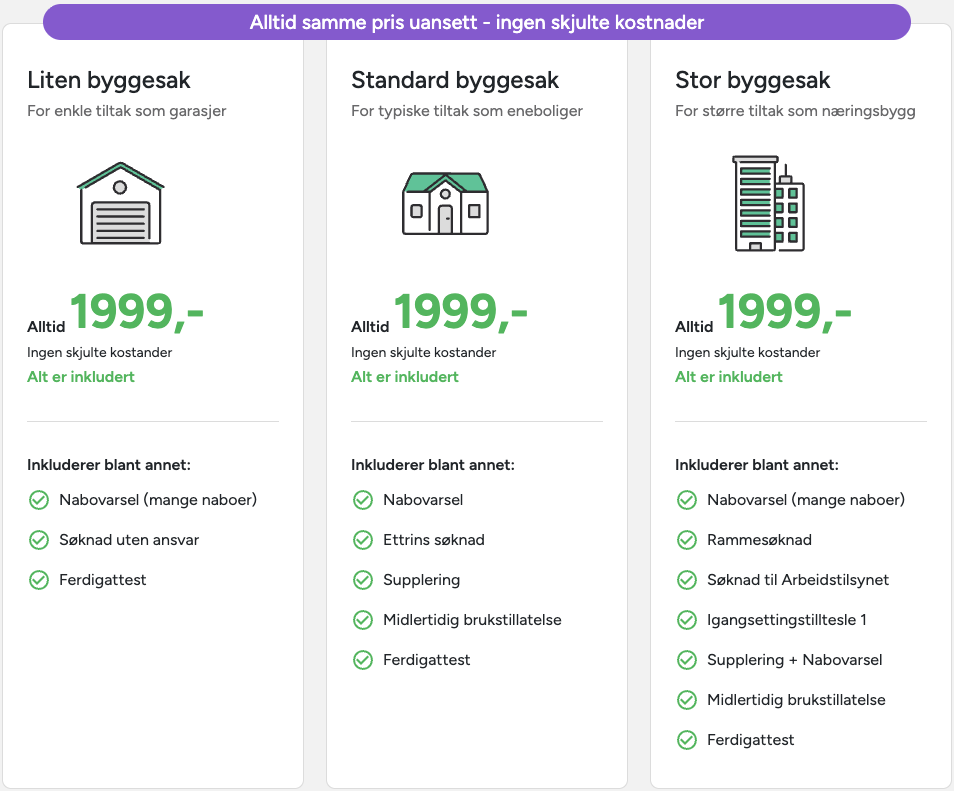The width and height of the screenshot is (954, 791).
Task: Click 'Alt er inkludert' in Standard byggesak card
Action: click(405, 377)
